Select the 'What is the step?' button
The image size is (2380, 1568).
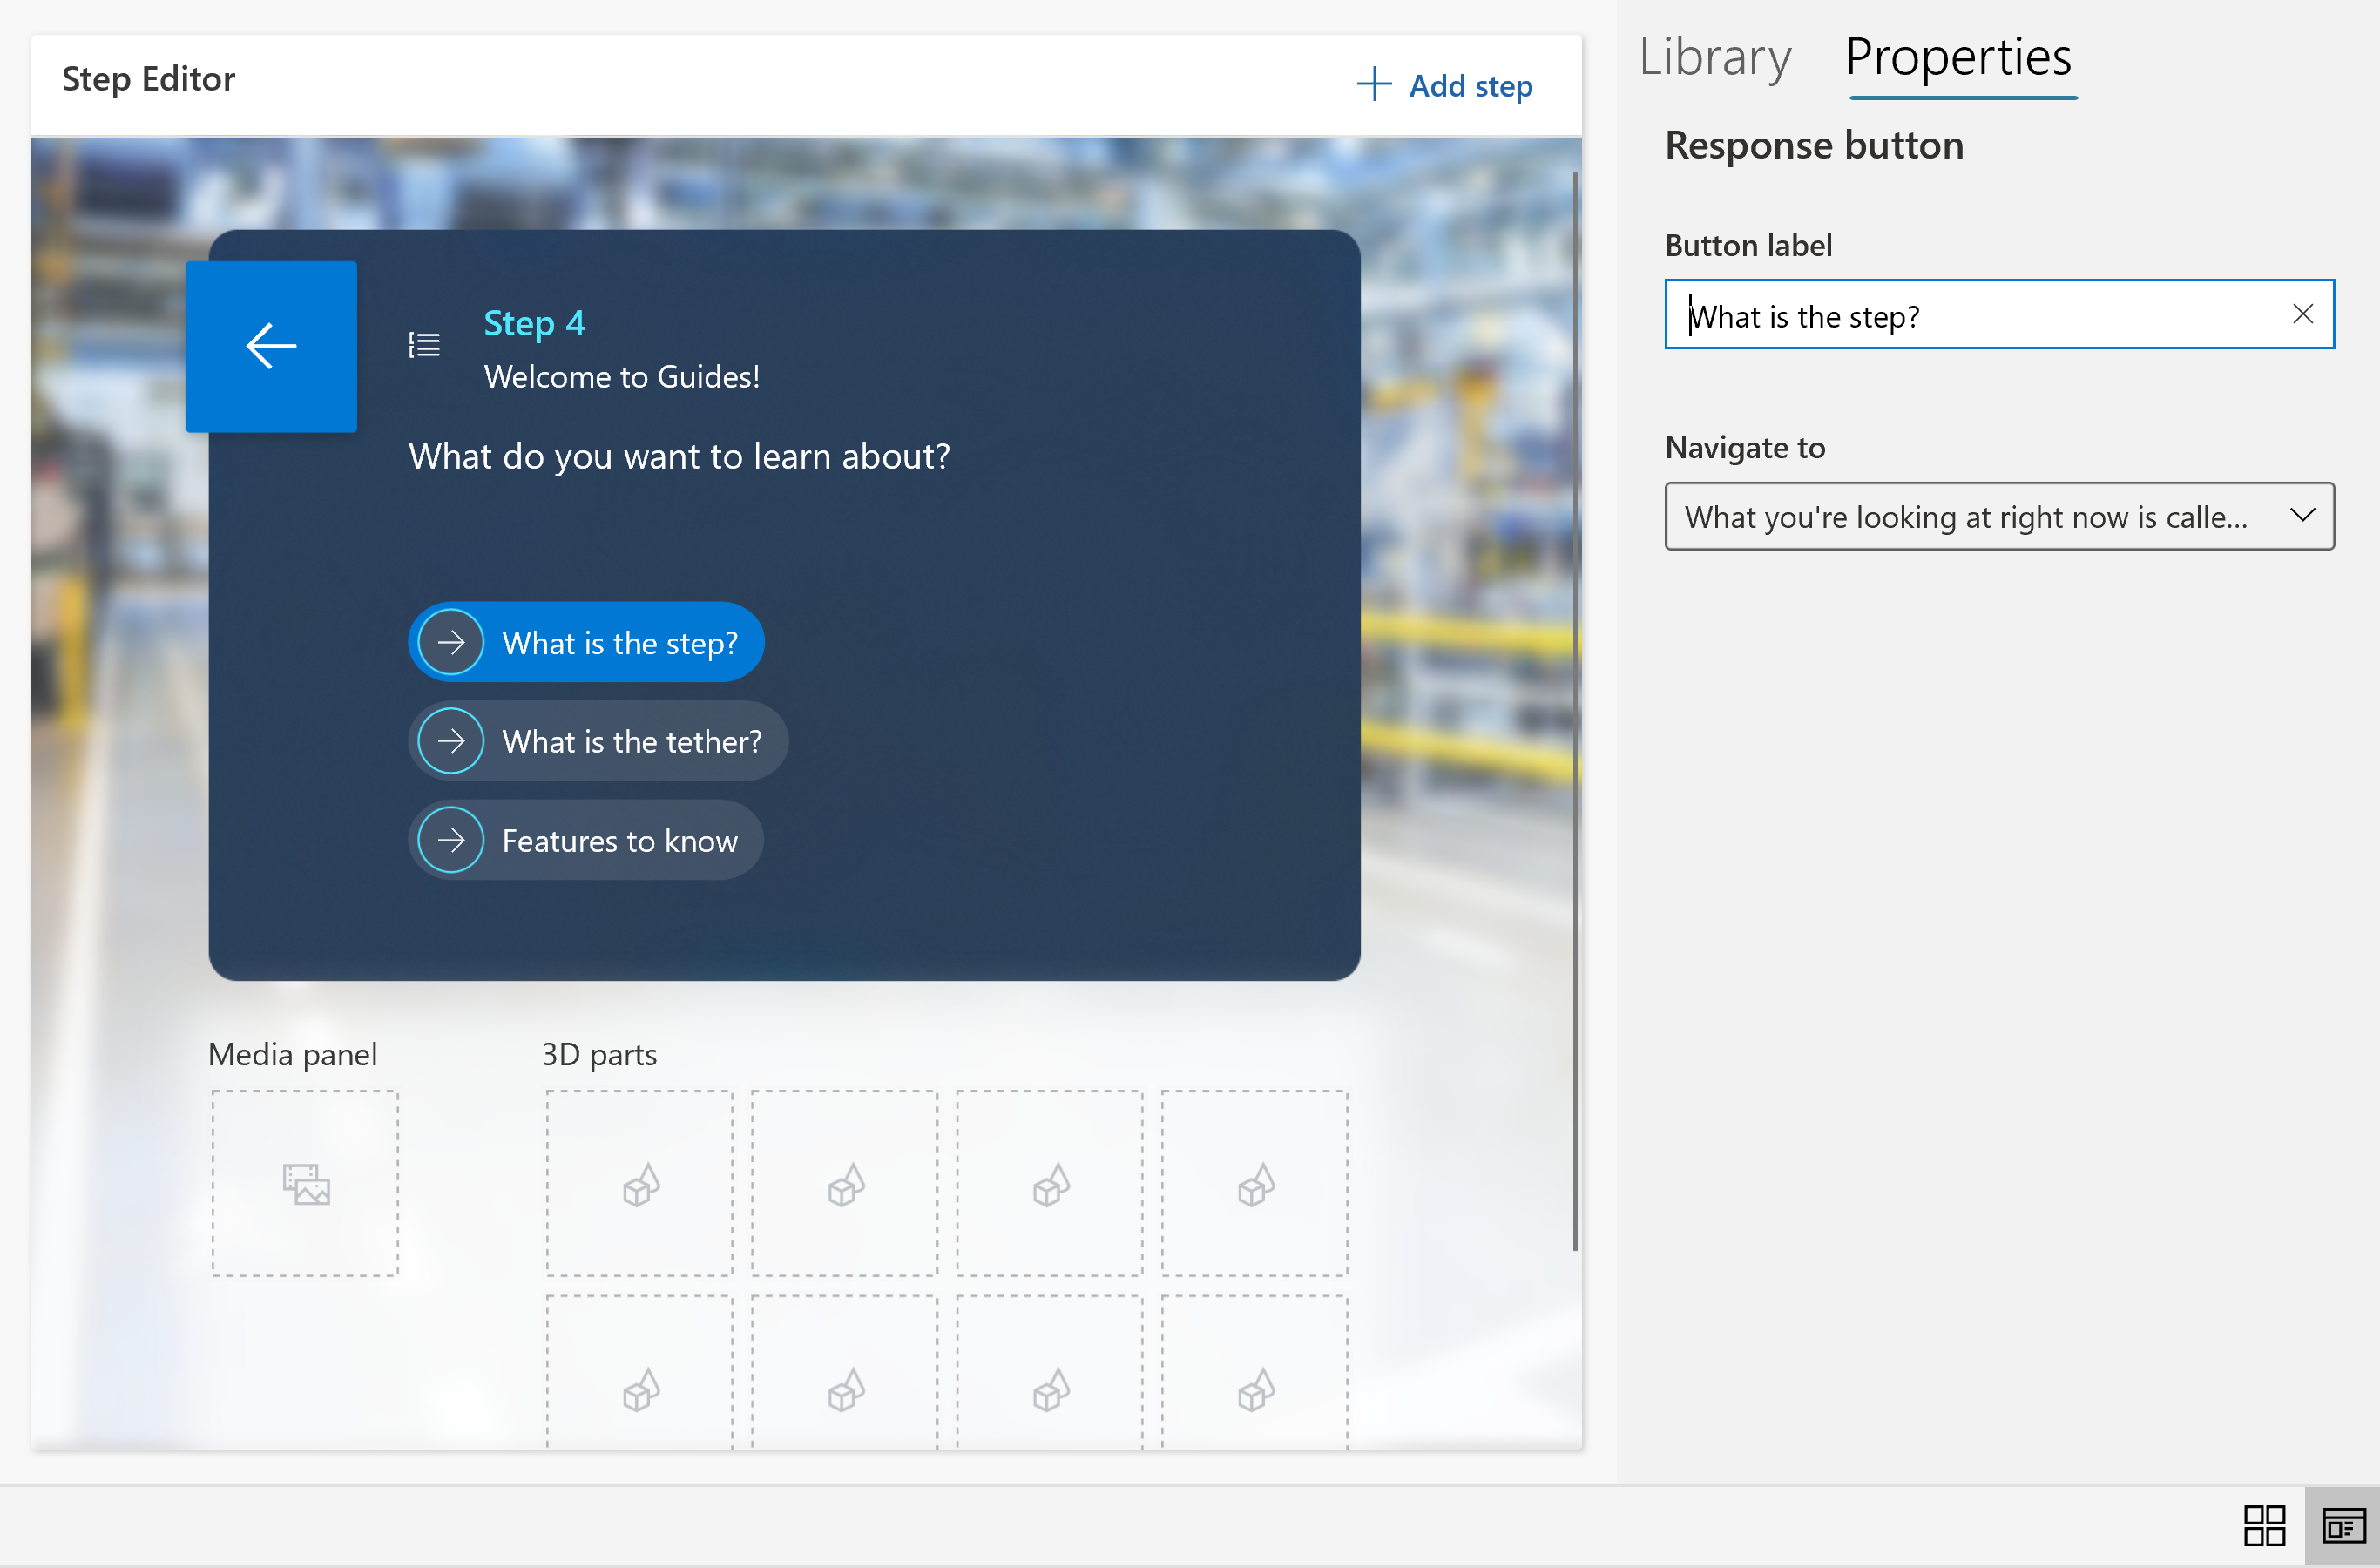coord(588,642)
